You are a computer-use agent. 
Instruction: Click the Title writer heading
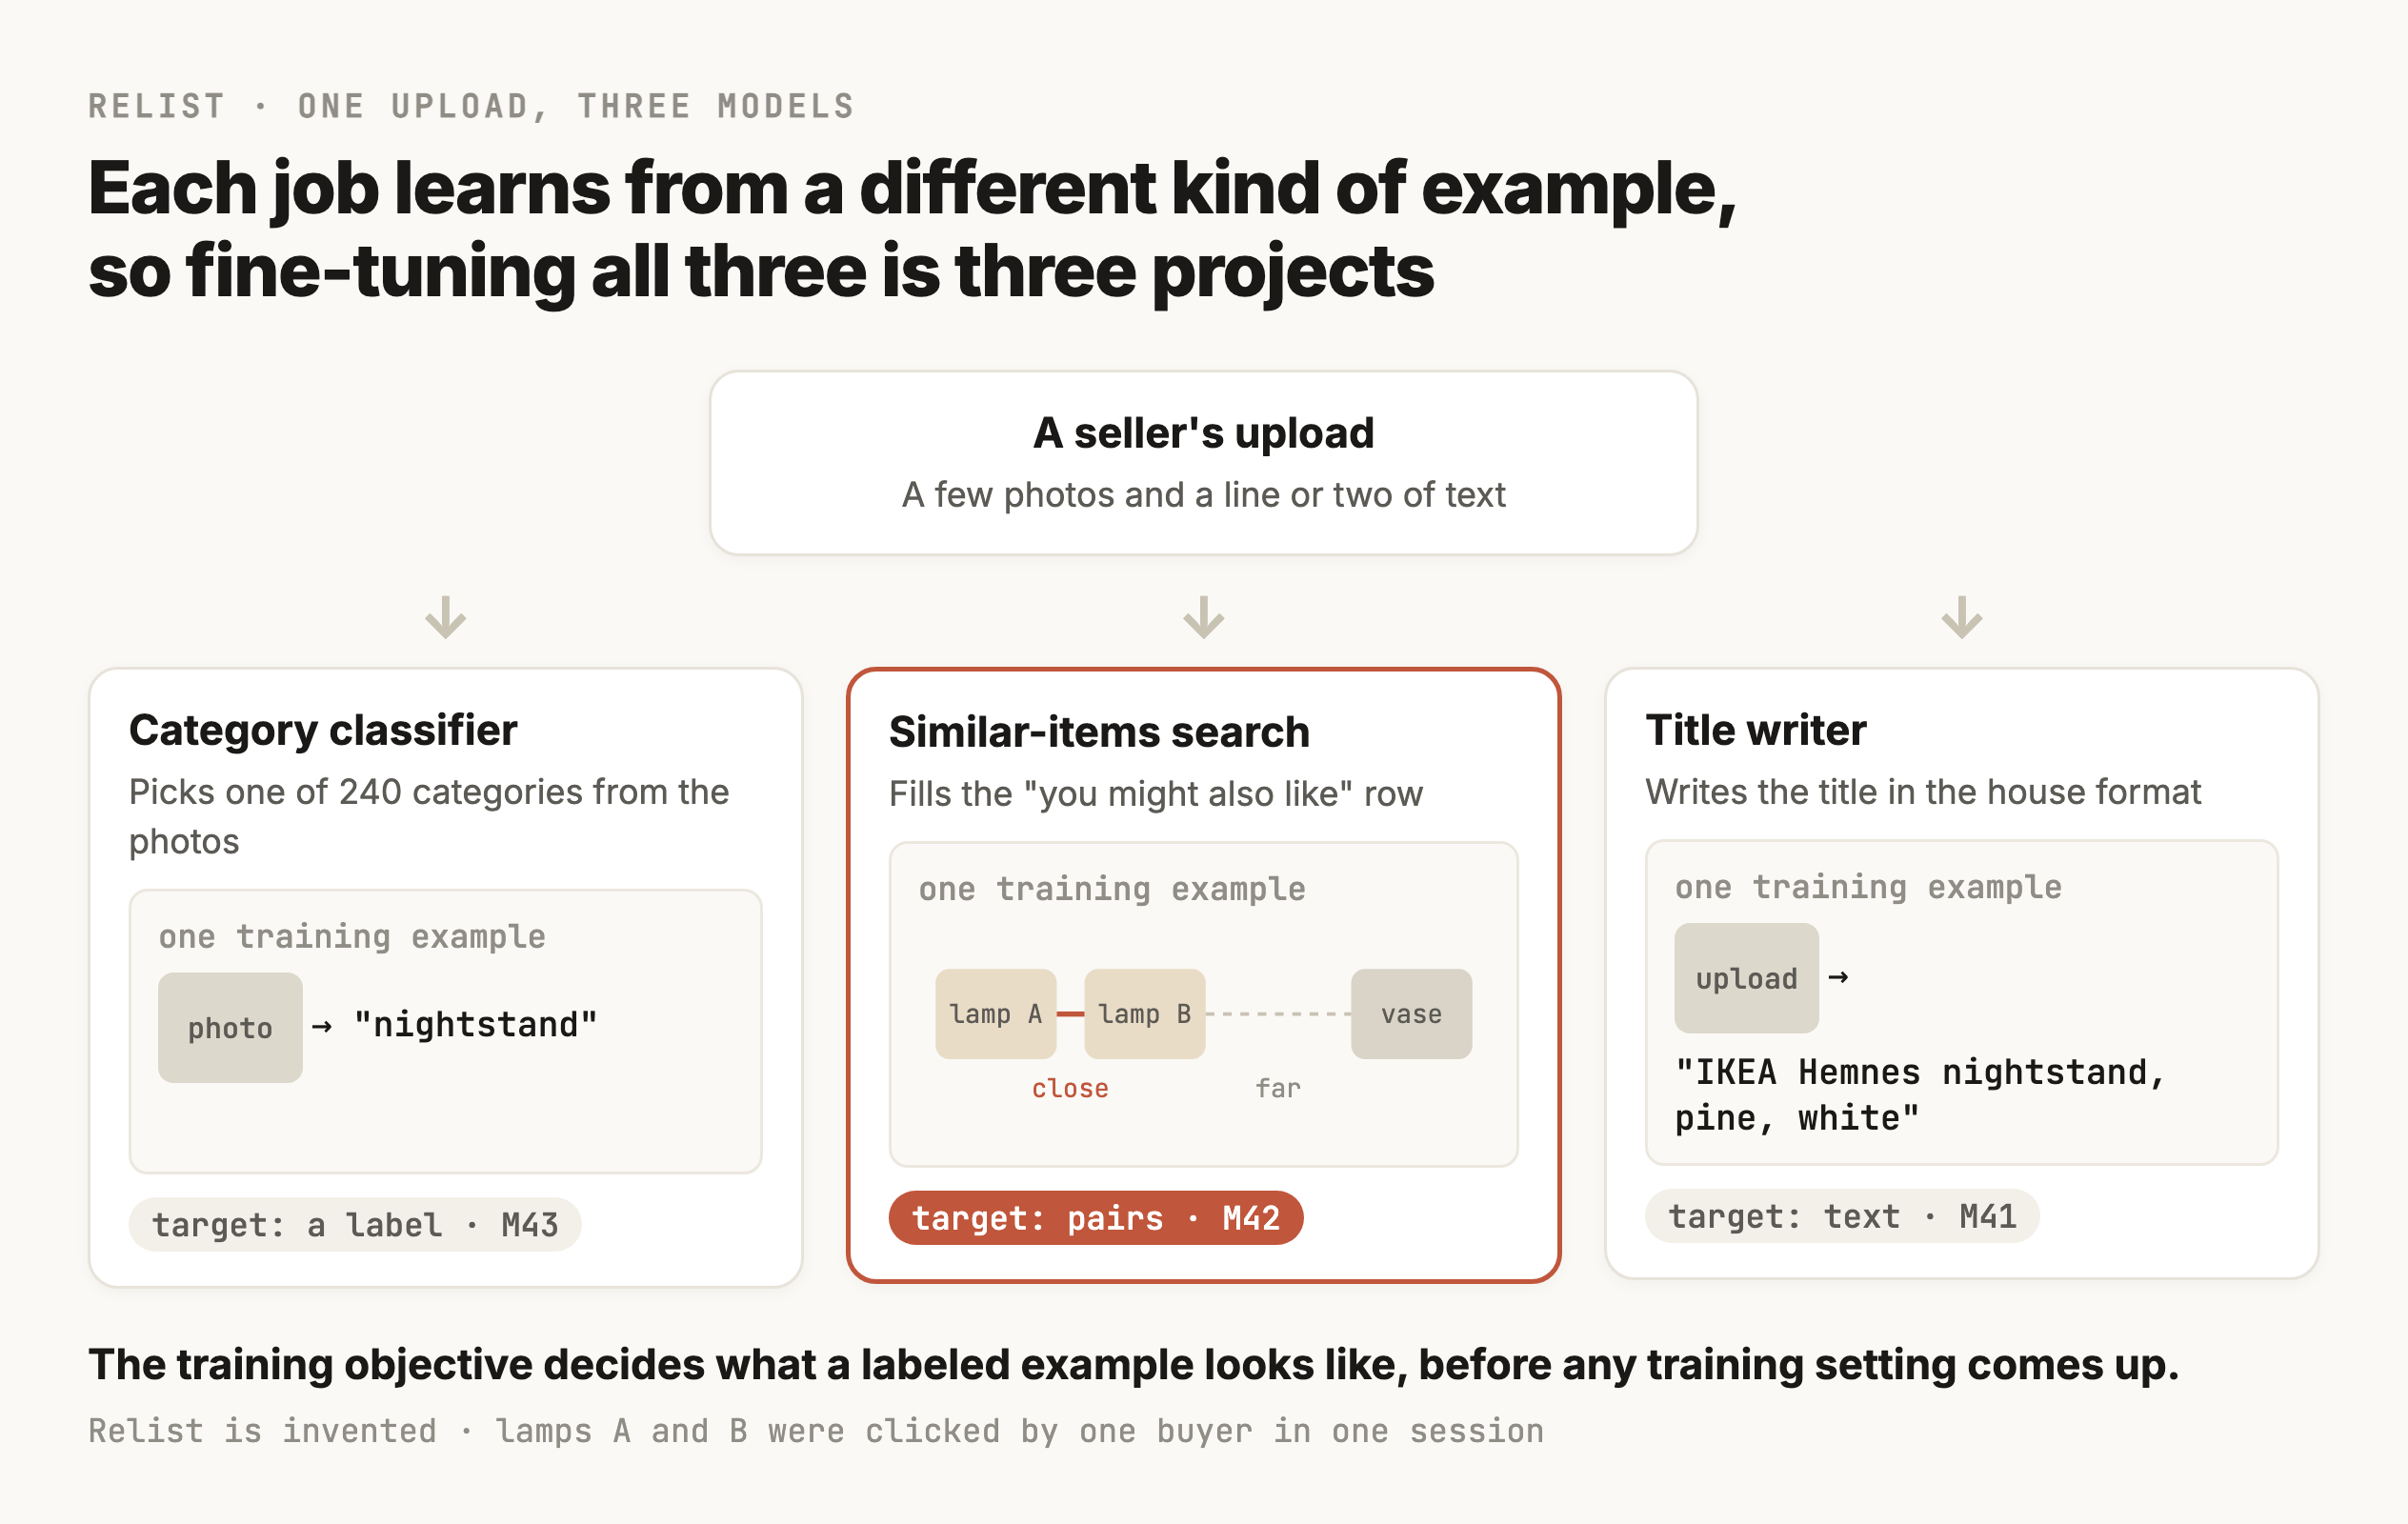[1755, 729]
